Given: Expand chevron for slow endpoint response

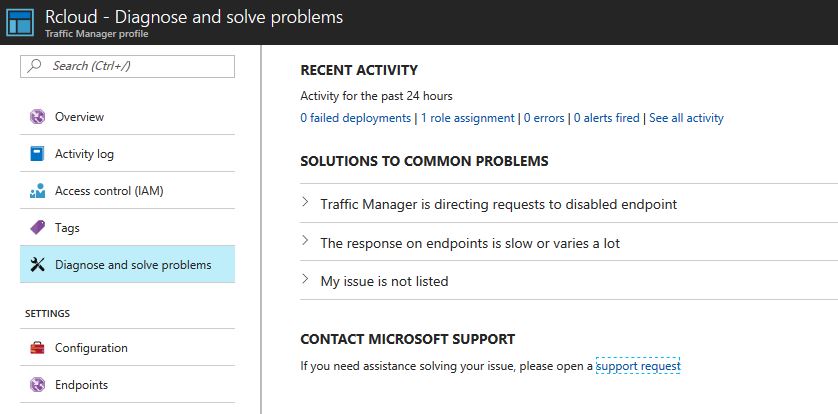Looking at the screenshot, I should pyautogui.click(x=305, y=240).
